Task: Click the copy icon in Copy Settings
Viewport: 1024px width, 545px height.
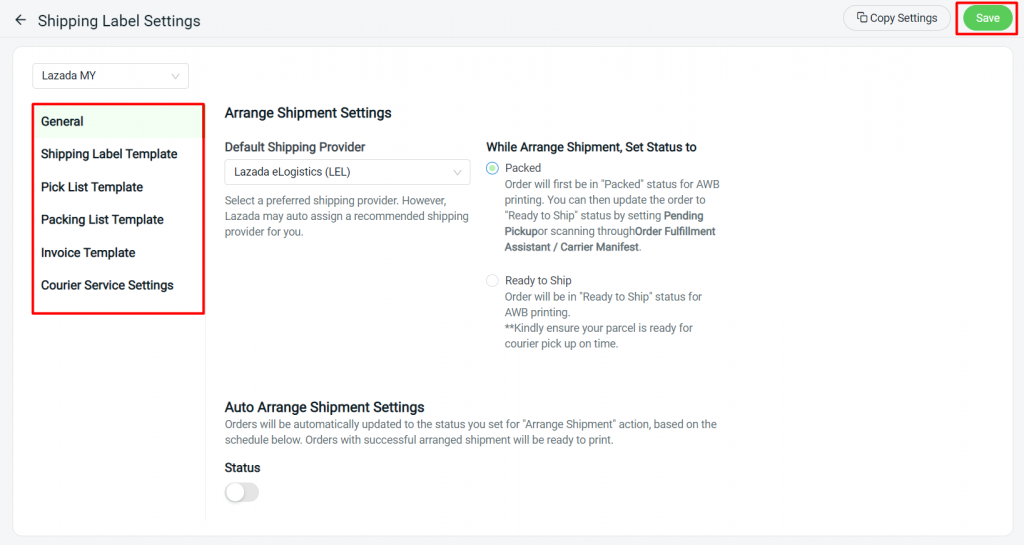Action: pyautogui.click(x=862, y=18)
